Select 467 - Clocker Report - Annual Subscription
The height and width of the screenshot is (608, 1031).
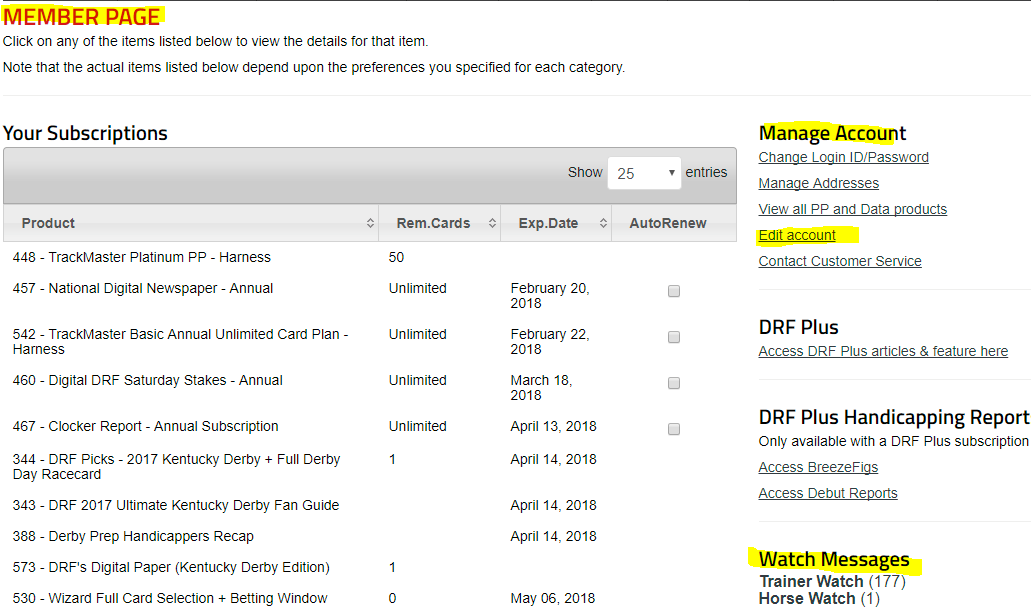pos(145,426)
